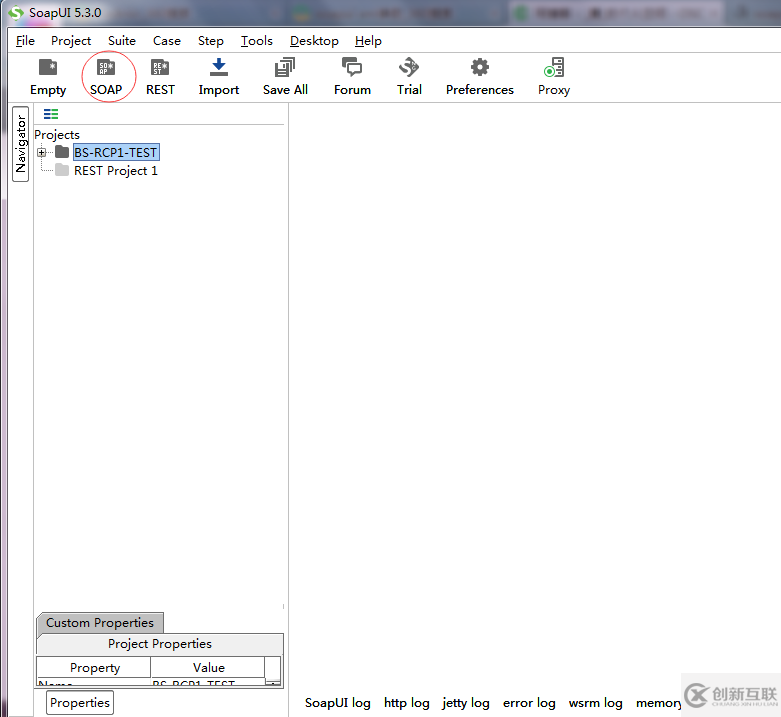
Task: Open the File menu
Action: click(x=25, y=40)
